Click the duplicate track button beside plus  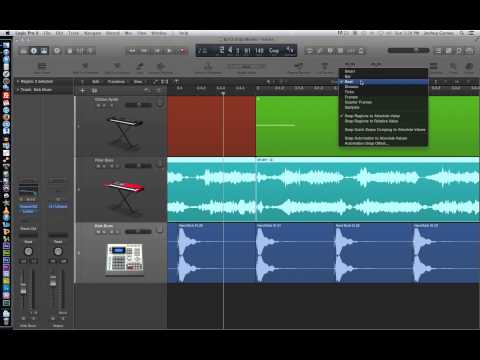point(95,90)
